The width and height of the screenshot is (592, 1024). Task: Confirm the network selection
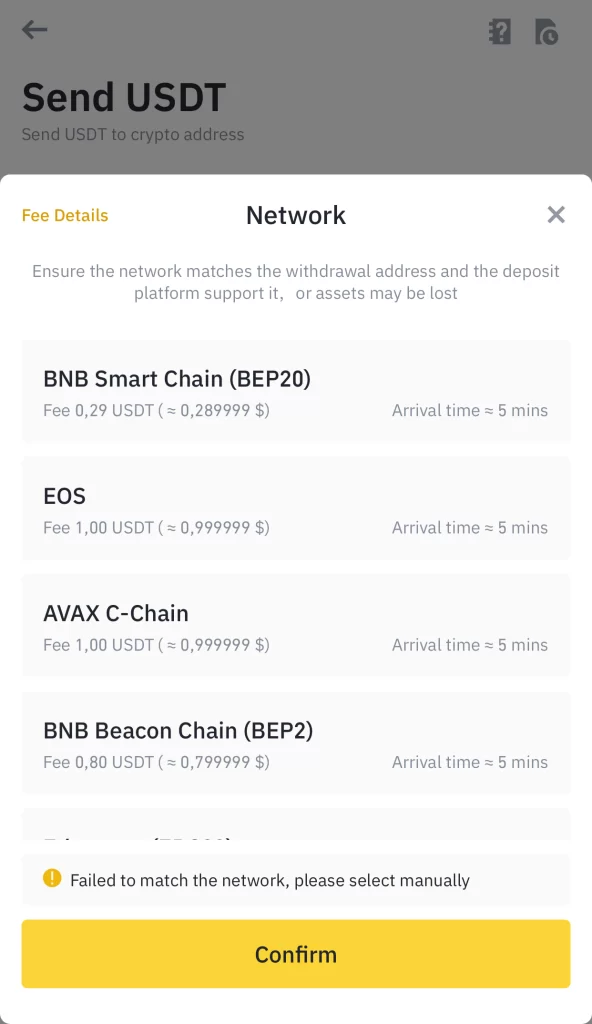(296, 954)
